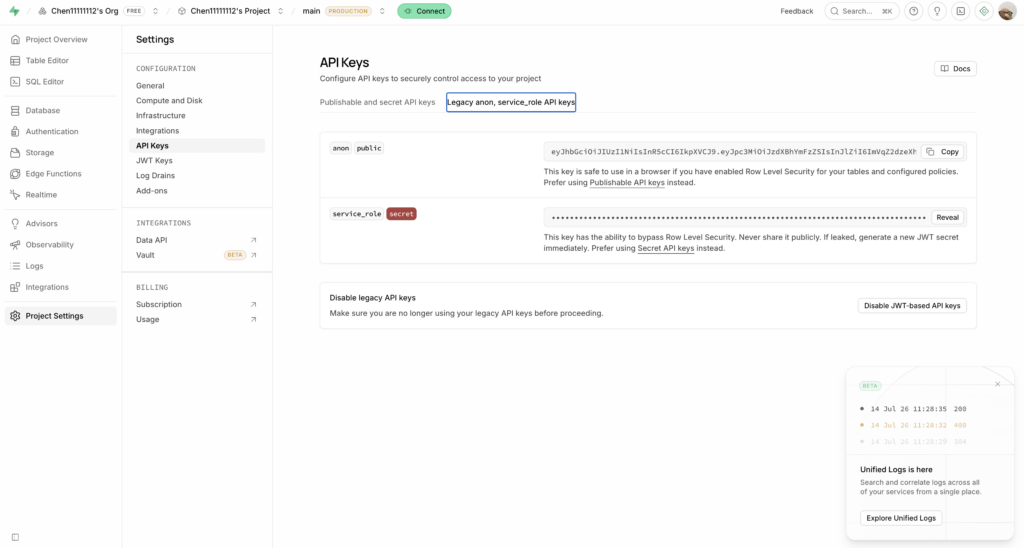Image resolution: width=1024 pixels, height=548 pixels.
Task: Open the top bar lightbulb advisor icon
Action: 937,11
